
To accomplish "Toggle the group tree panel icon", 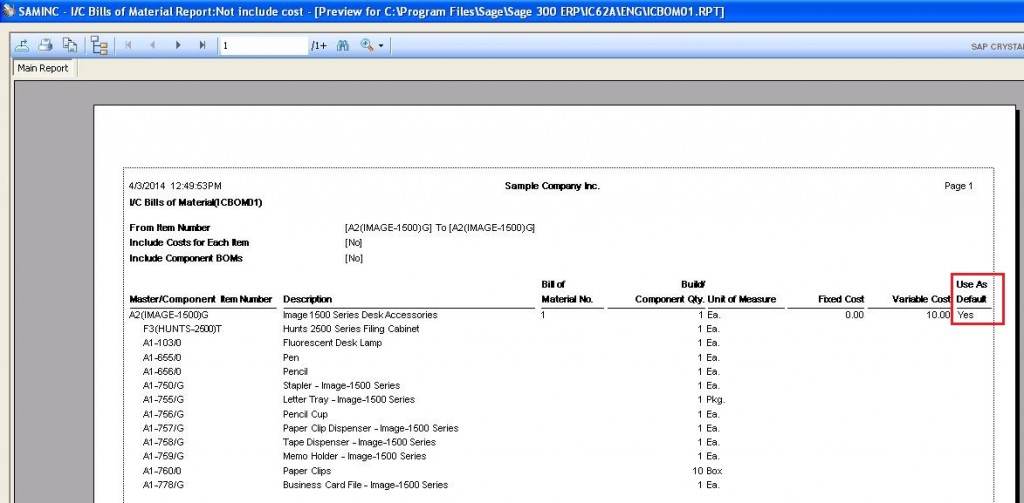I will pyautogui.click(x=99, y=45).
